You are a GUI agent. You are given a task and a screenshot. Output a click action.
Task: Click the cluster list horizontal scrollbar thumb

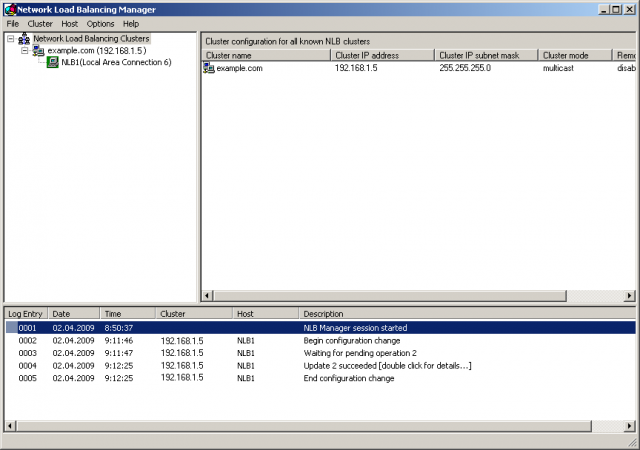tap(390, 295)
